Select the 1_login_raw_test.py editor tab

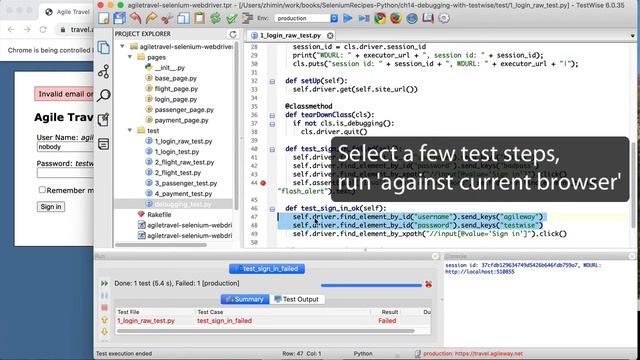[290, 36]
